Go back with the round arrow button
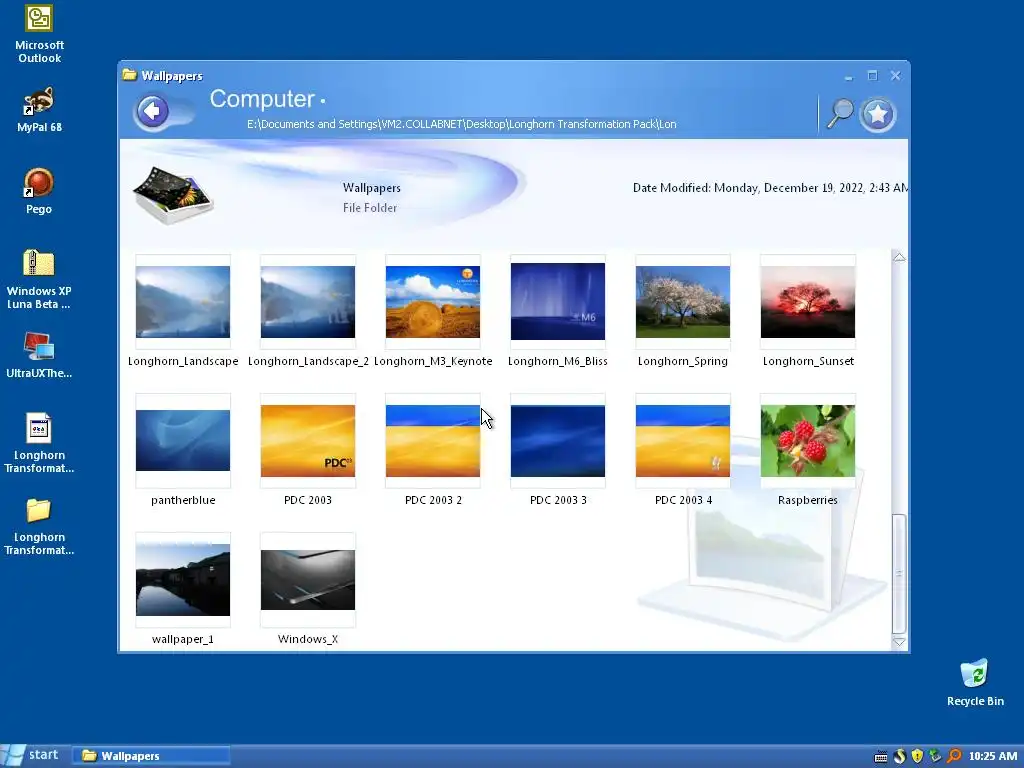 (x=152, y=110)
